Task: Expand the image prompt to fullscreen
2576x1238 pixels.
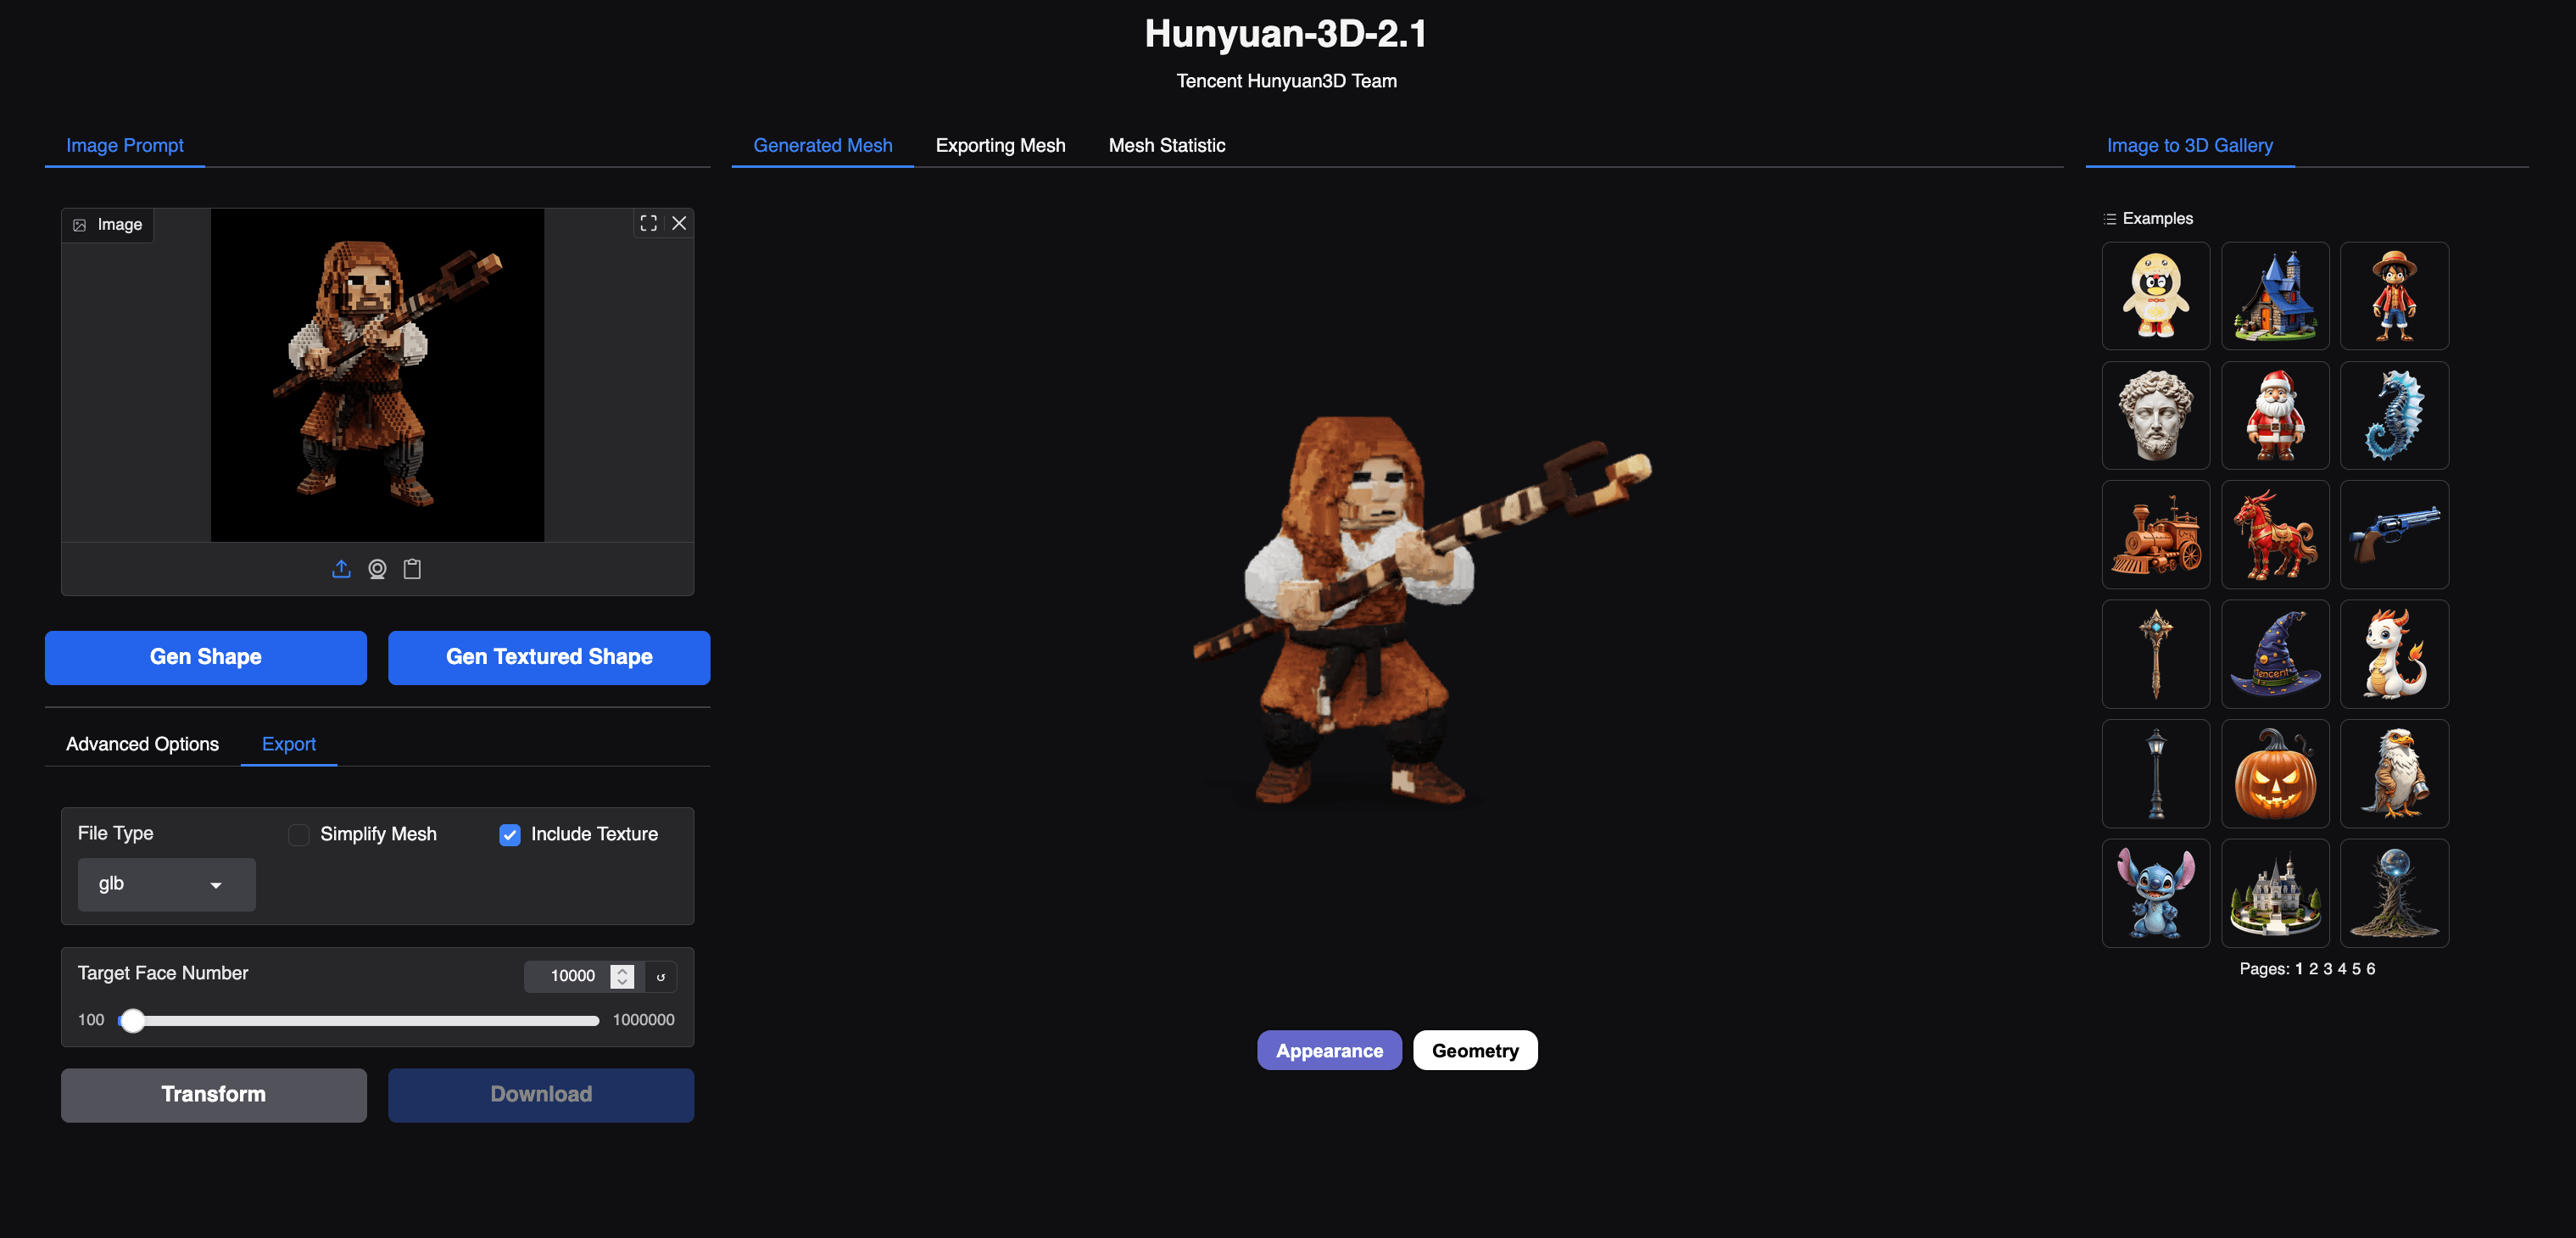Action: (x=648, y=223)
